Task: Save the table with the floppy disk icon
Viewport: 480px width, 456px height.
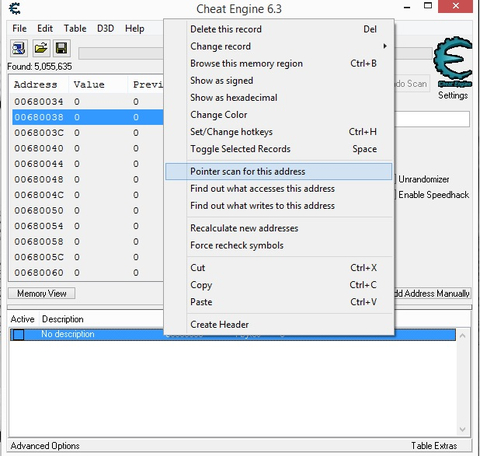Action: [61, 49]
